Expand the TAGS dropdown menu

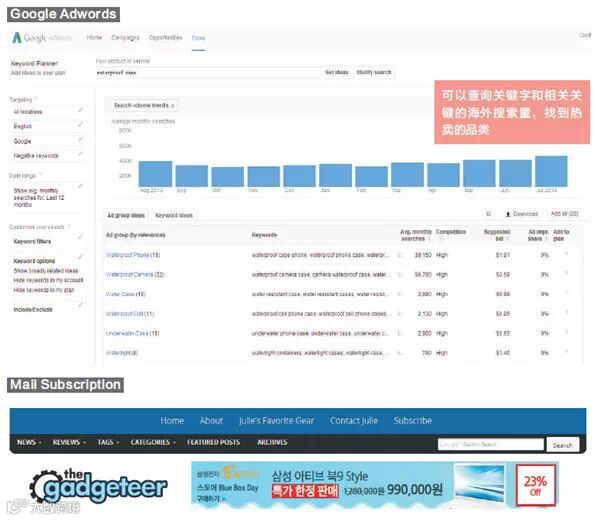click(108, 442)
